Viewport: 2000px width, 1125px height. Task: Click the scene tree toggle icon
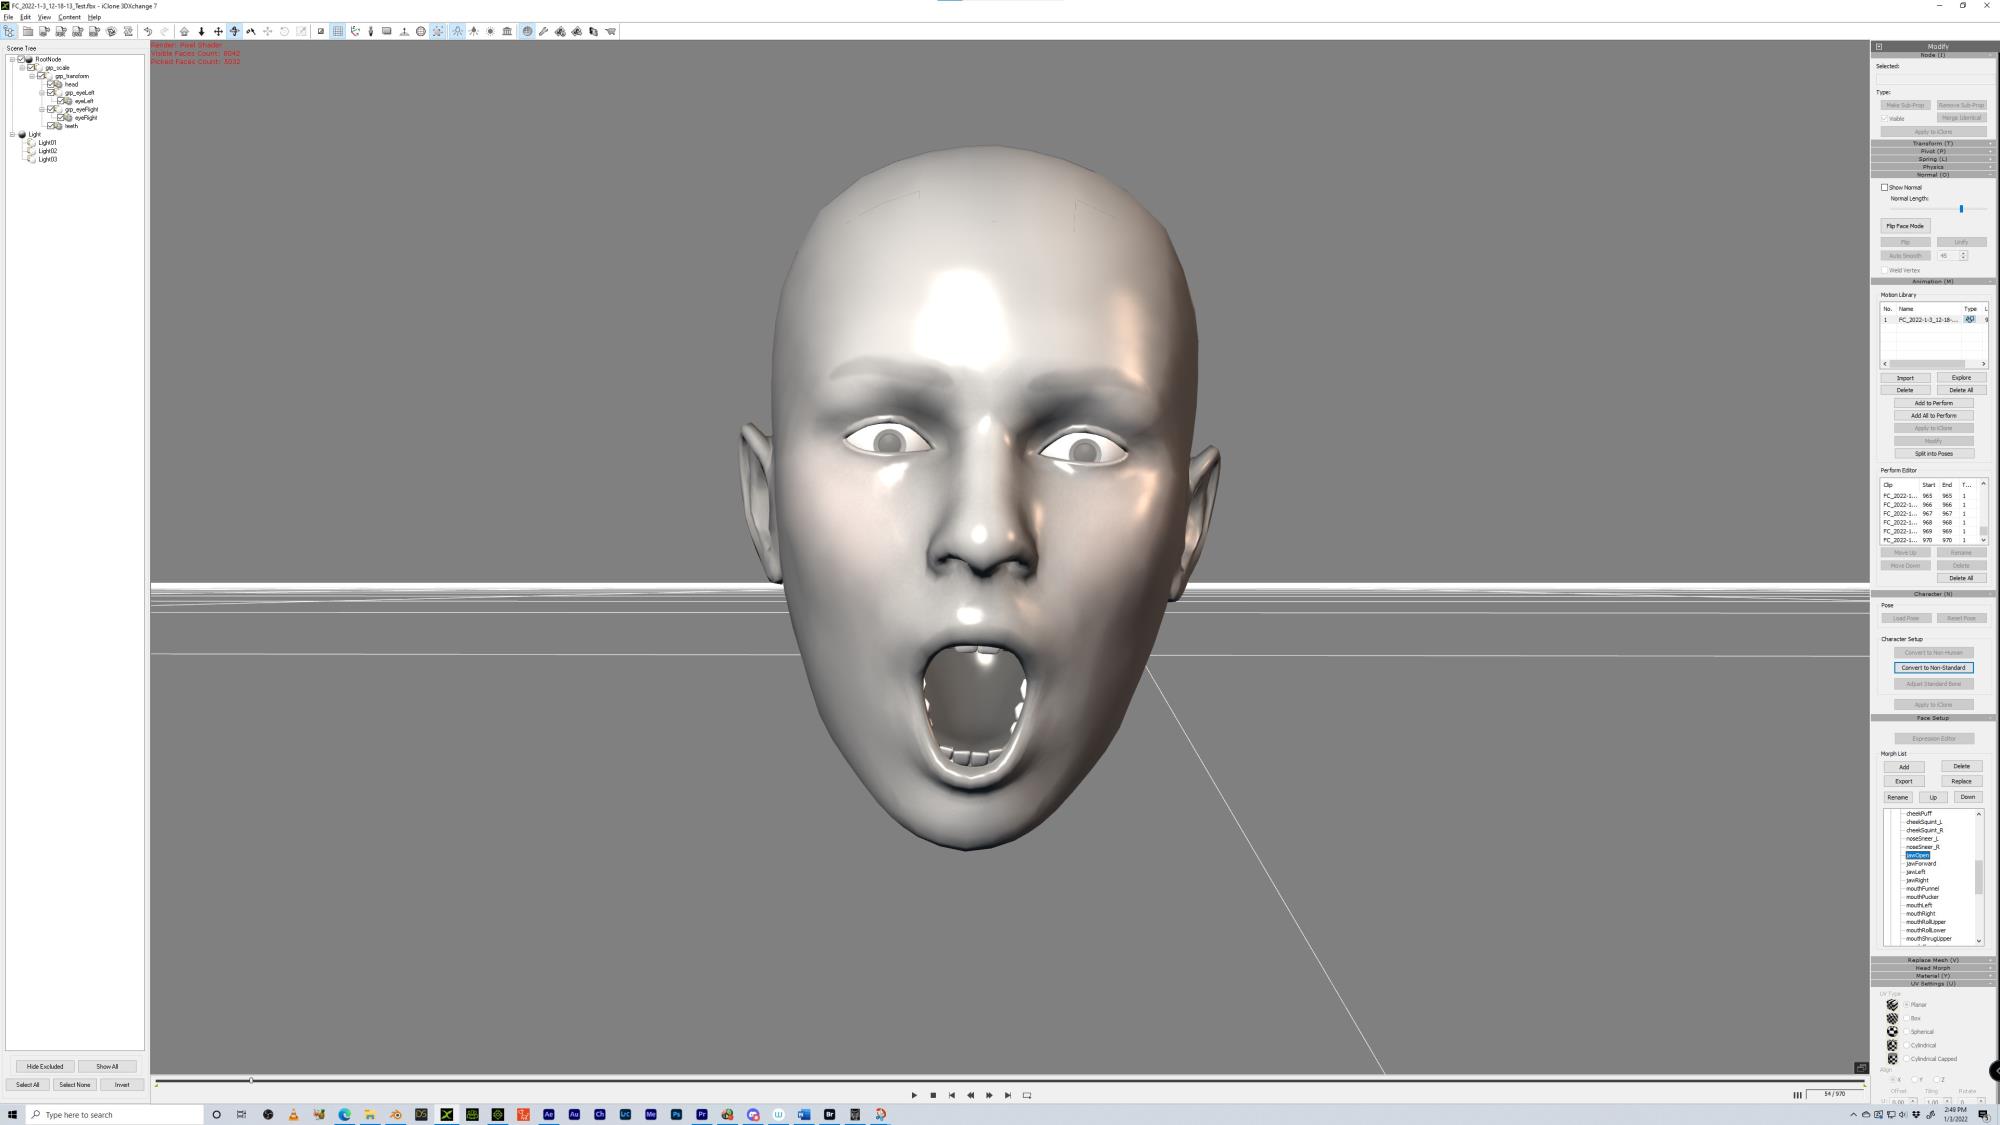click(x=9, y=31)
